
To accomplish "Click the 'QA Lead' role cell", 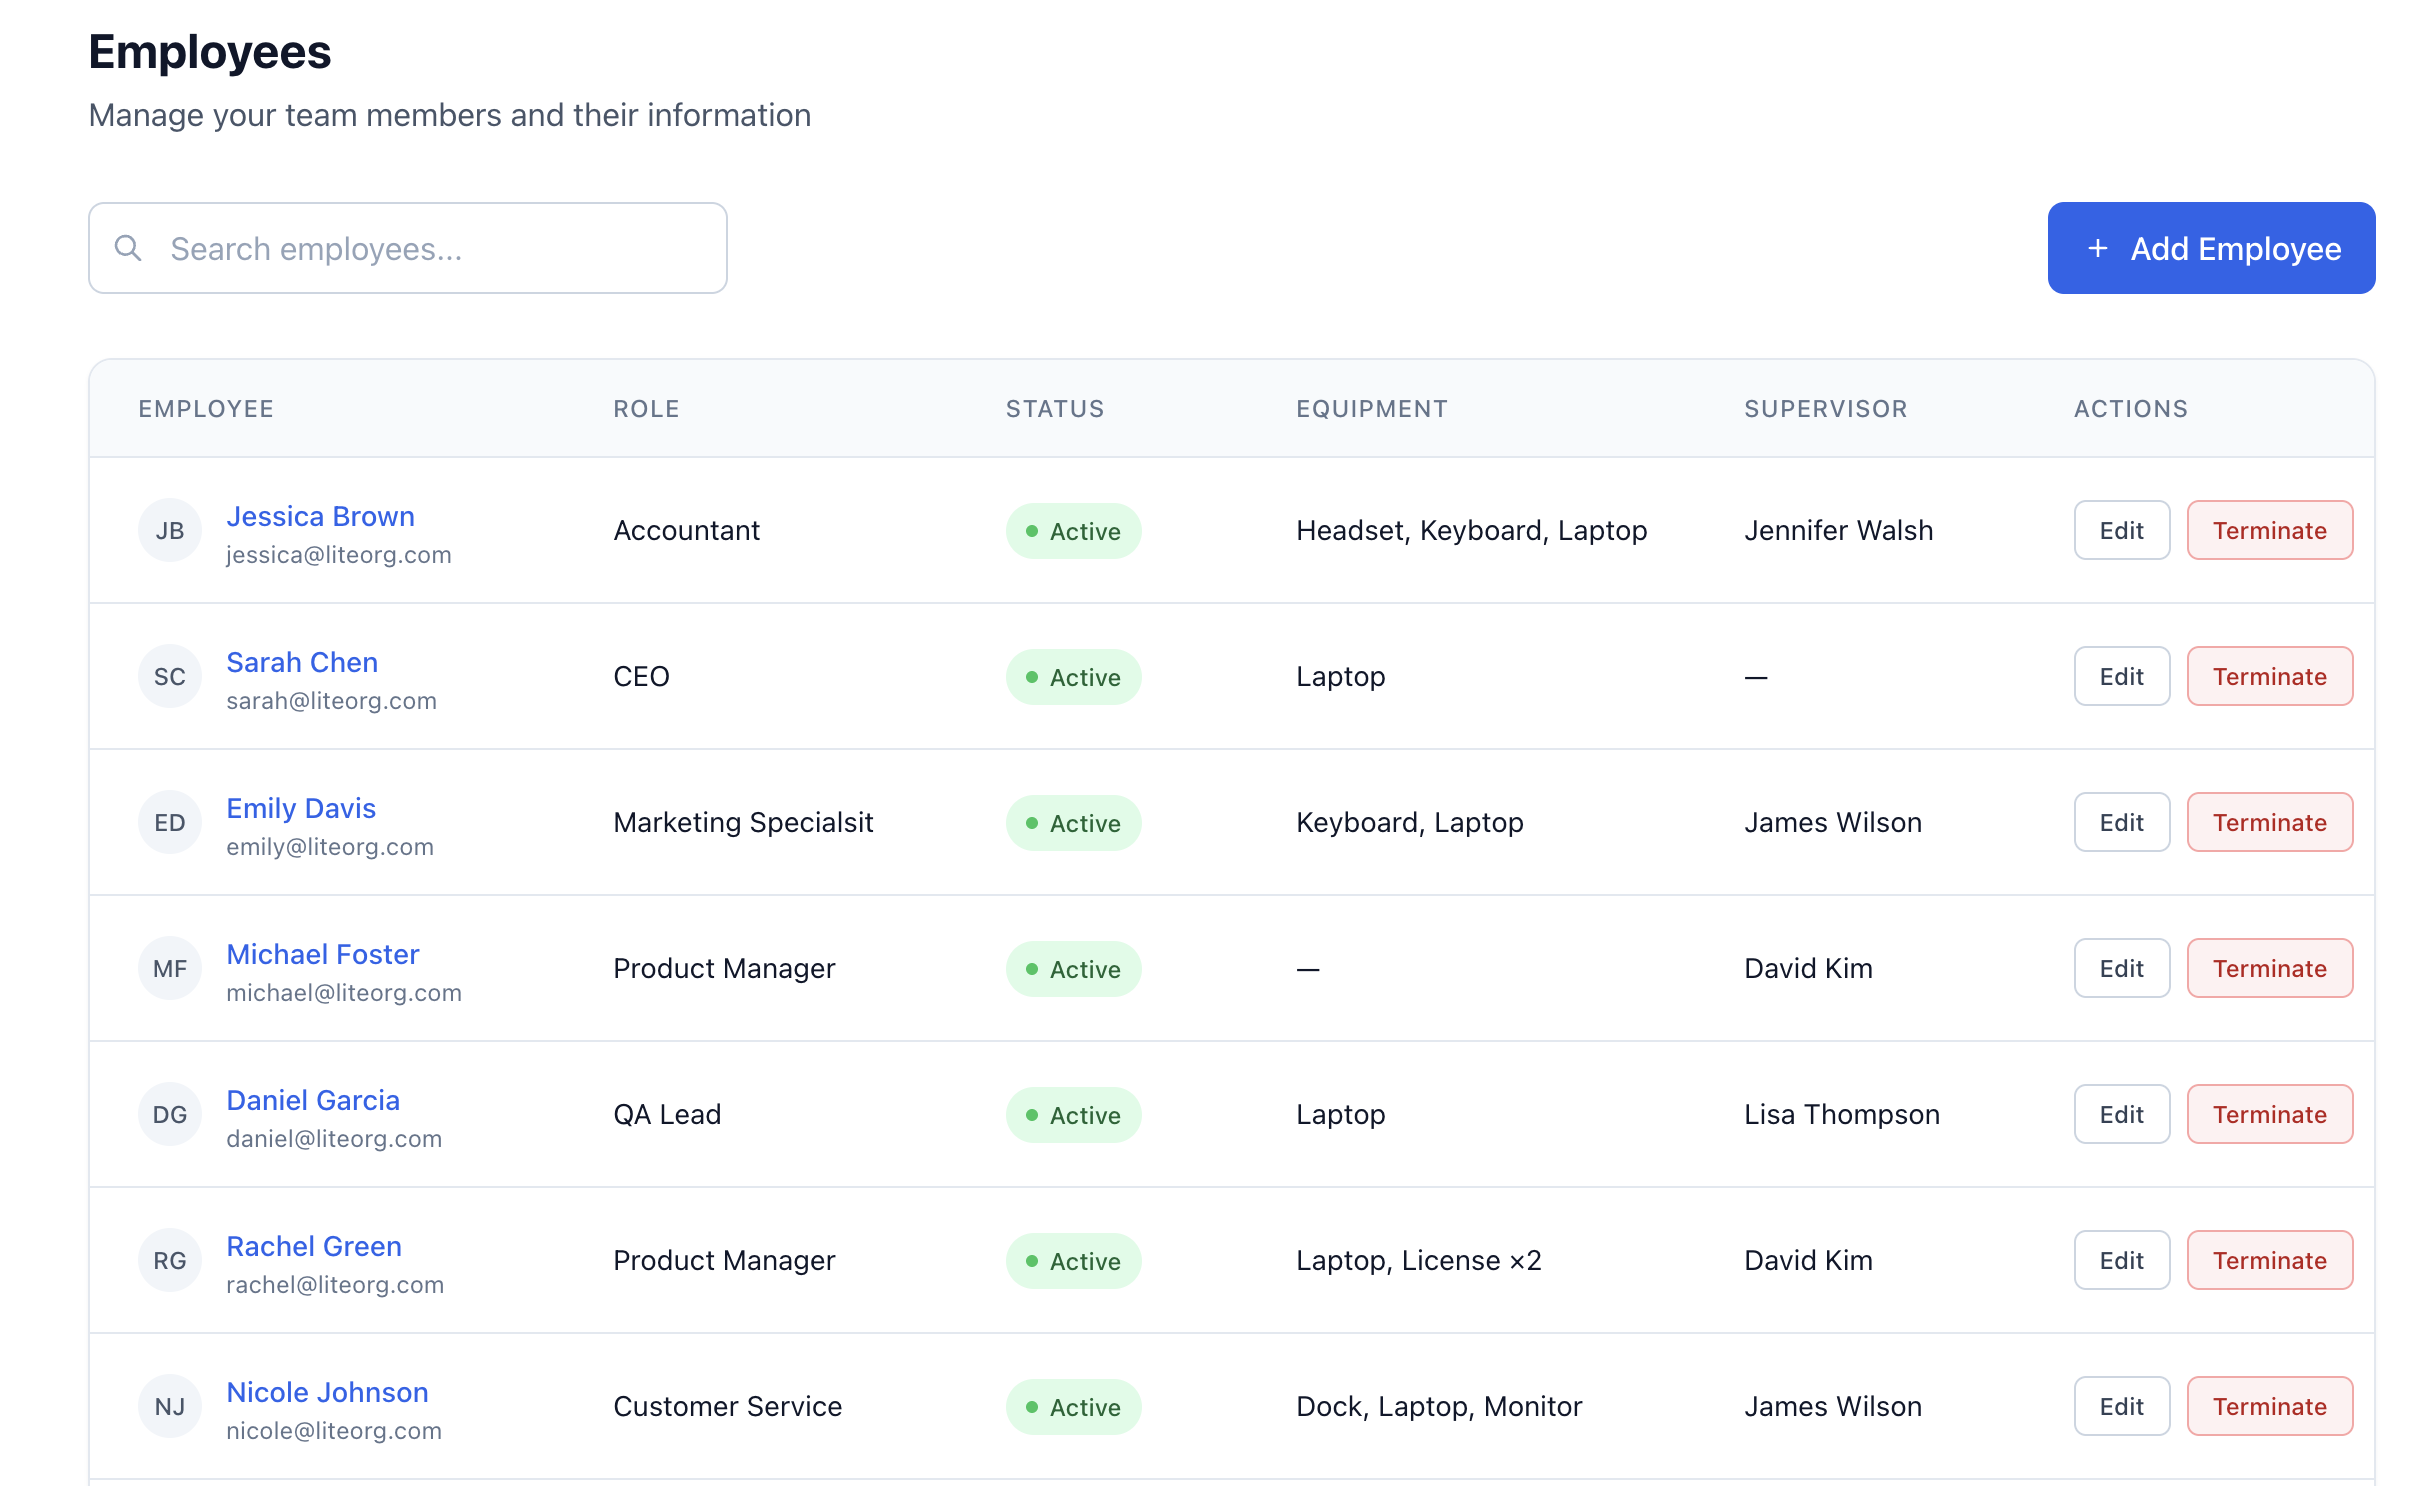I will pos(667,1114).
